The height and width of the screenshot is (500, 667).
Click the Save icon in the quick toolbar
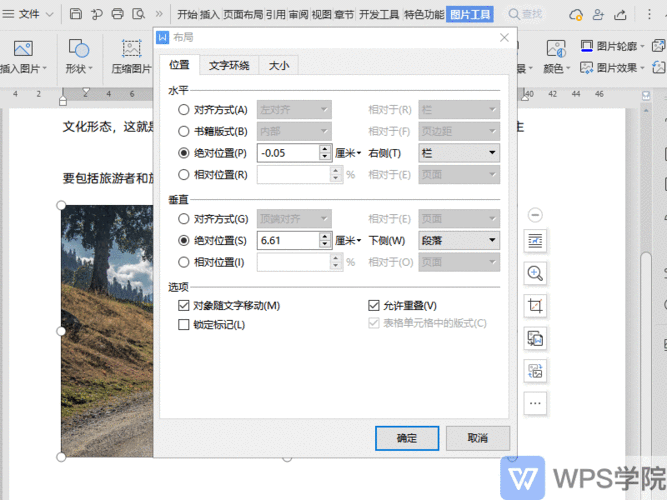pyautogui.click(x=76, y=14)
